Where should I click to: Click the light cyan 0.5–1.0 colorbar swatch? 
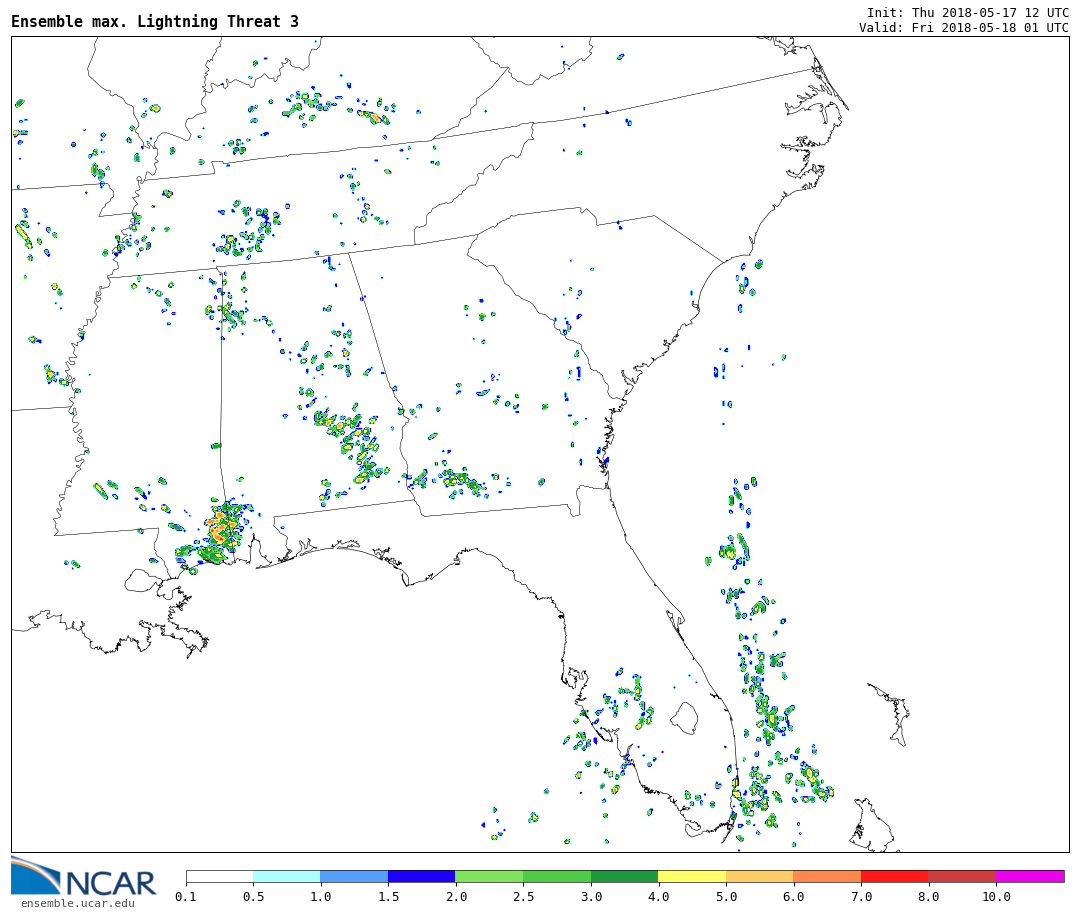click(286, 876)
